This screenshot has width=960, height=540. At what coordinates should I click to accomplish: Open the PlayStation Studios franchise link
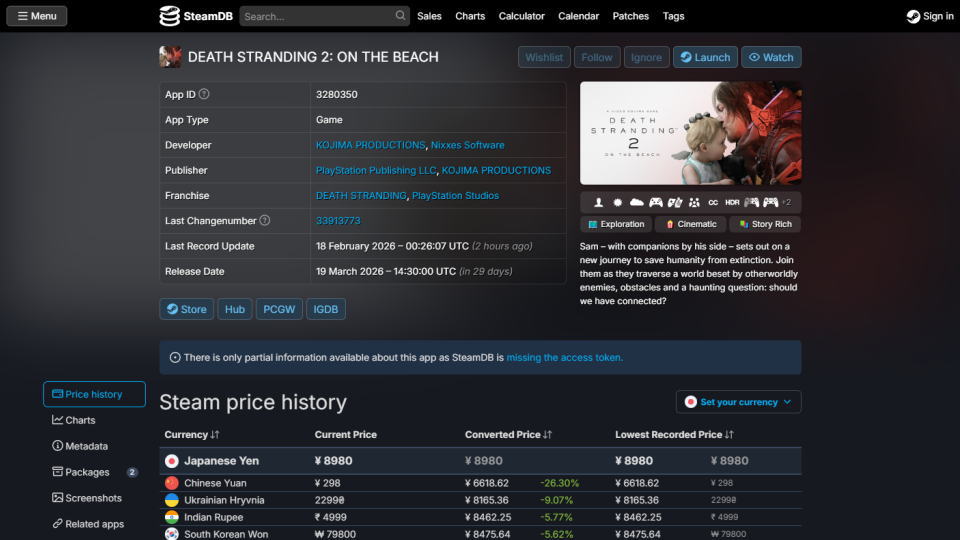(x=456, y=195)
